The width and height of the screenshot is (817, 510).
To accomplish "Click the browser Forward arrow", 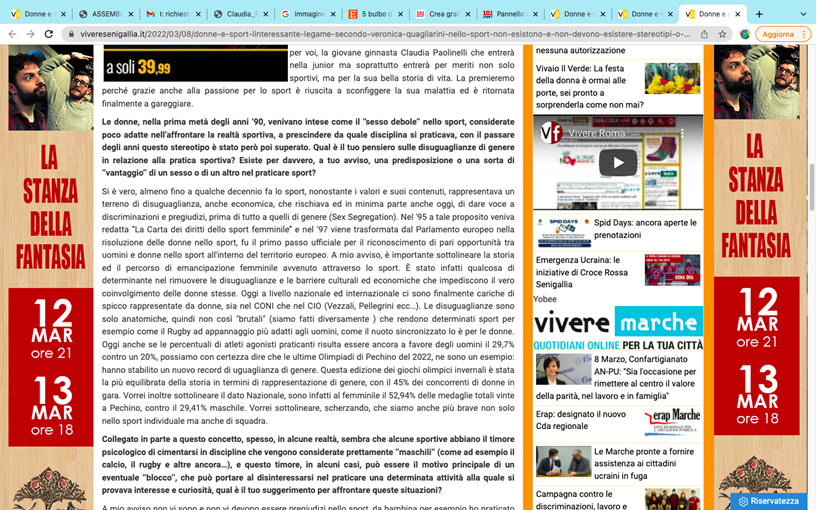I will tap(30, 34).
